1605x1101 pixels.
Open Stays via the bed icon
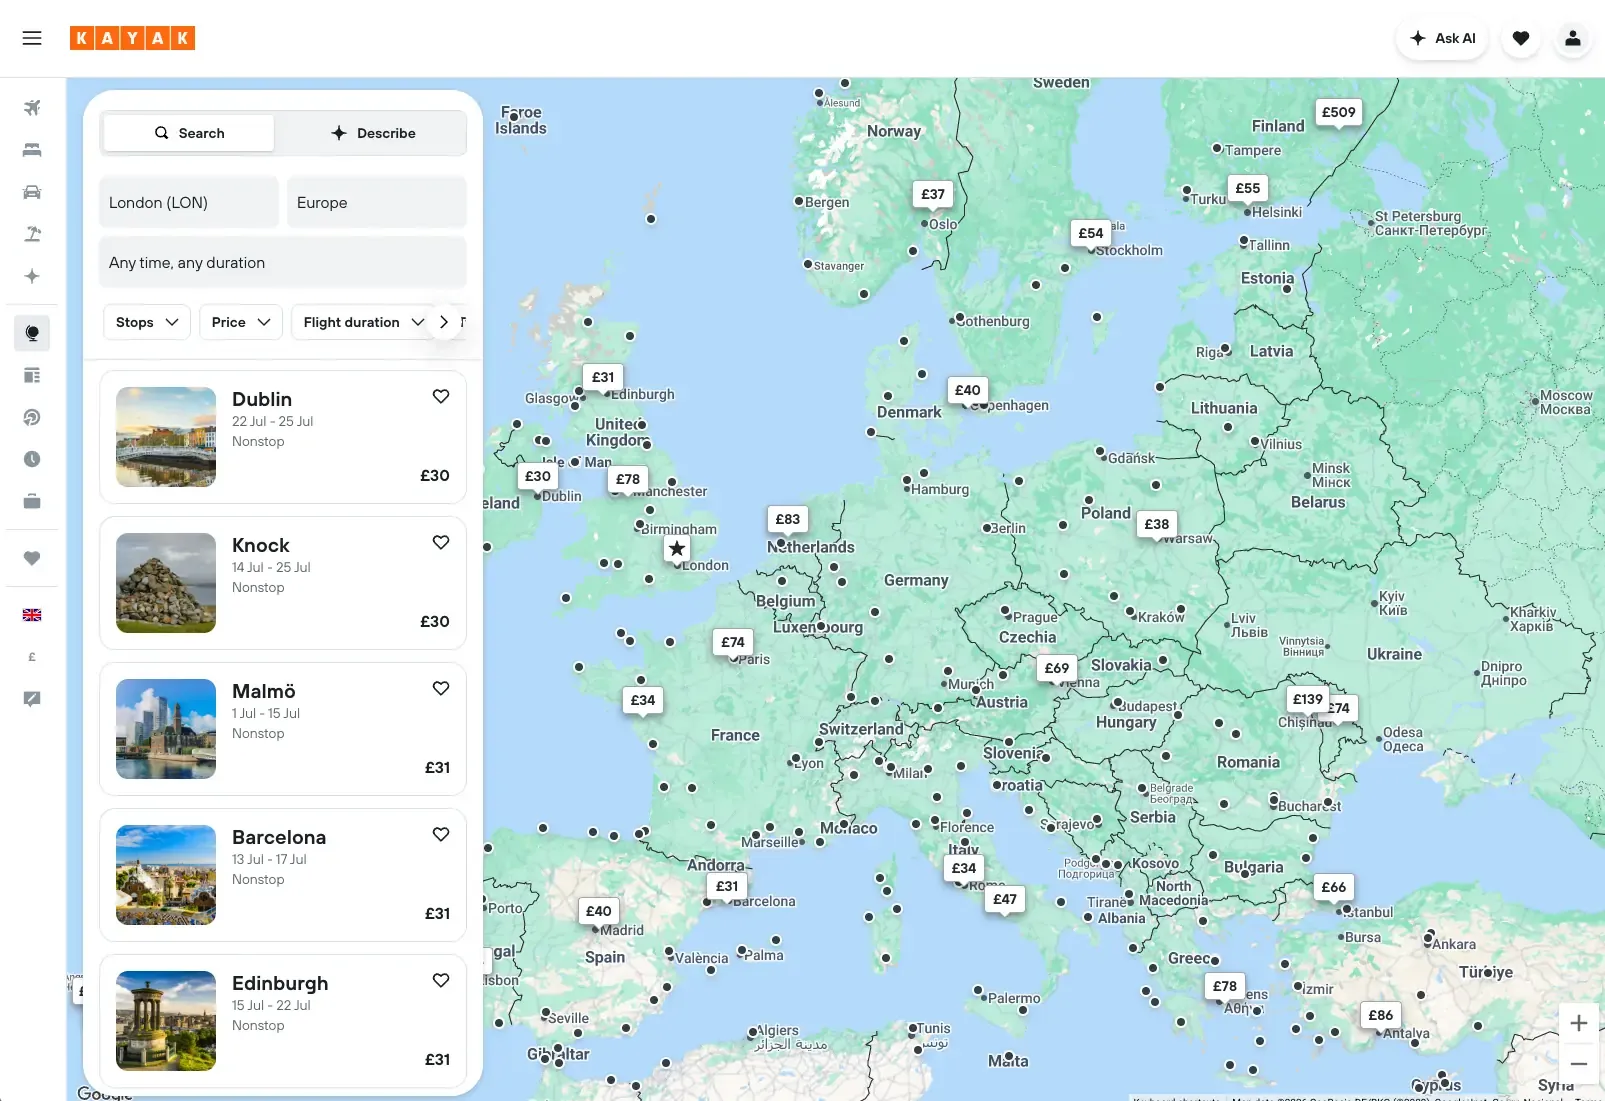pyautogui.click(x=32, y=150)
